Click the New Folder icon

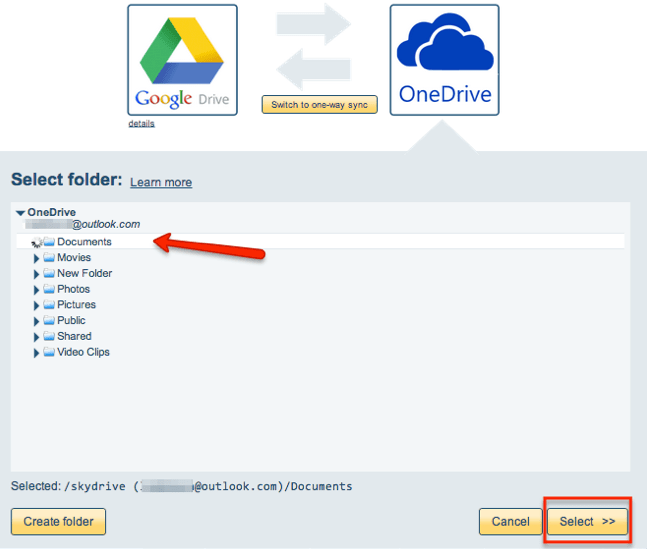[x=49, y=273]
